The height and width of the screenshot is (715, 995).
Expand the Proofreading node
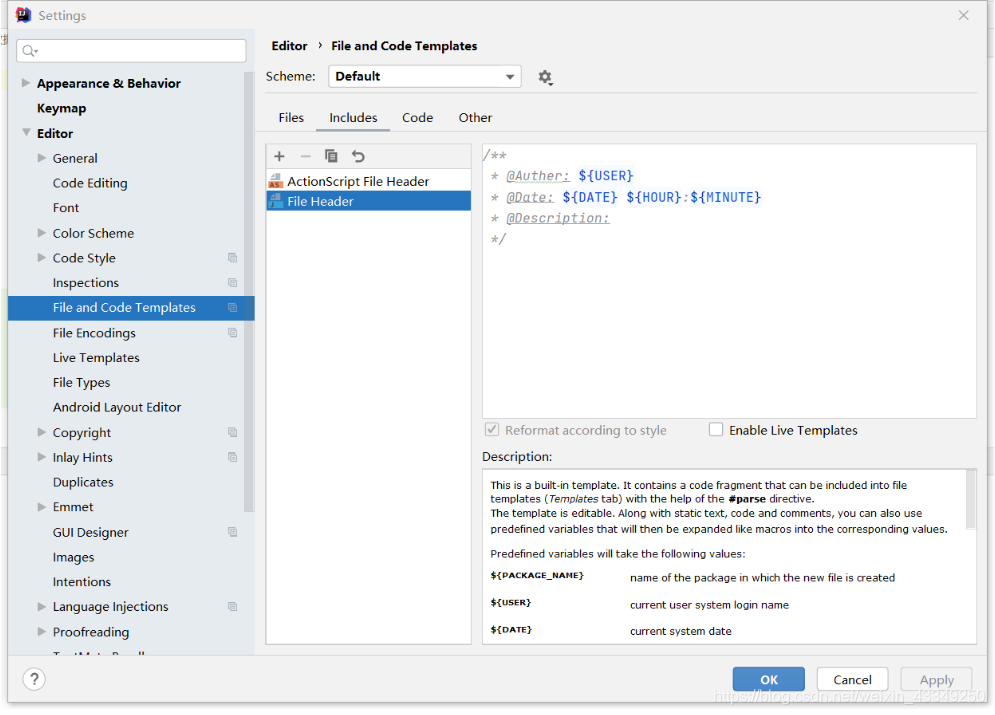[x=42, y=631]
